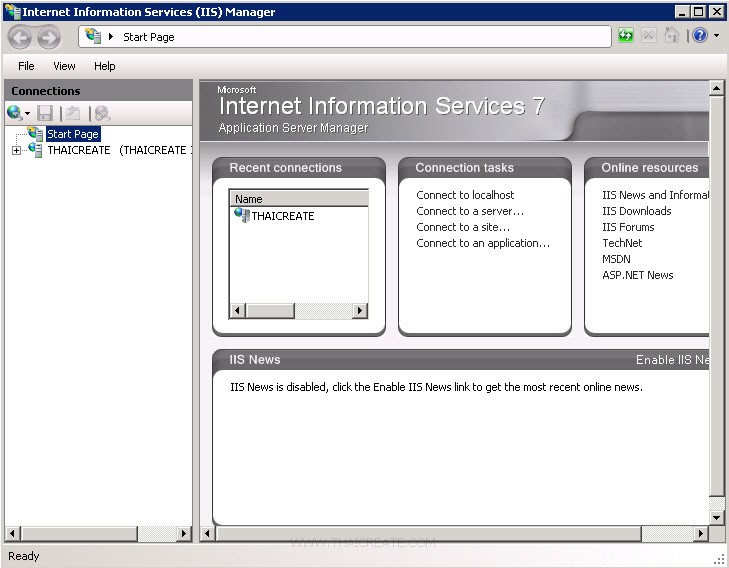
Task: Click the Start Page address bar field
Action: point(345,37)
